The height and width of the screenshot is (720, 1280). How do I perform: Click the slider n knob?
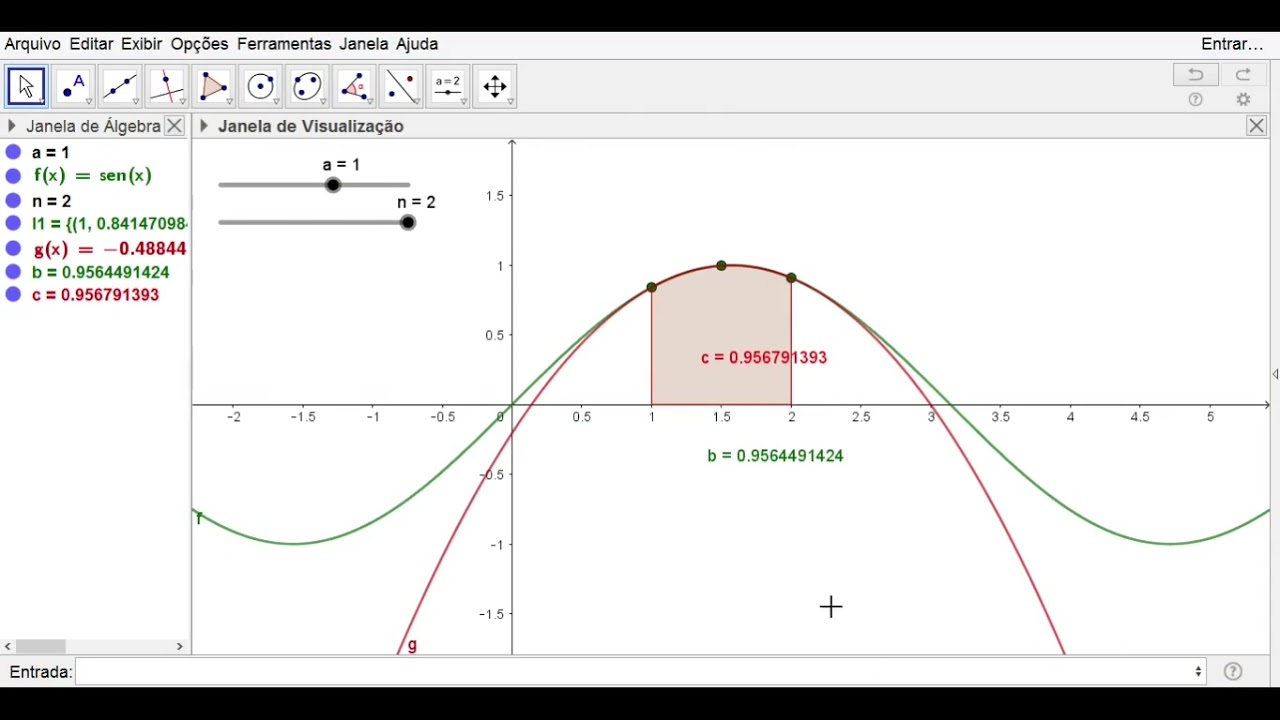coord(408,222)
